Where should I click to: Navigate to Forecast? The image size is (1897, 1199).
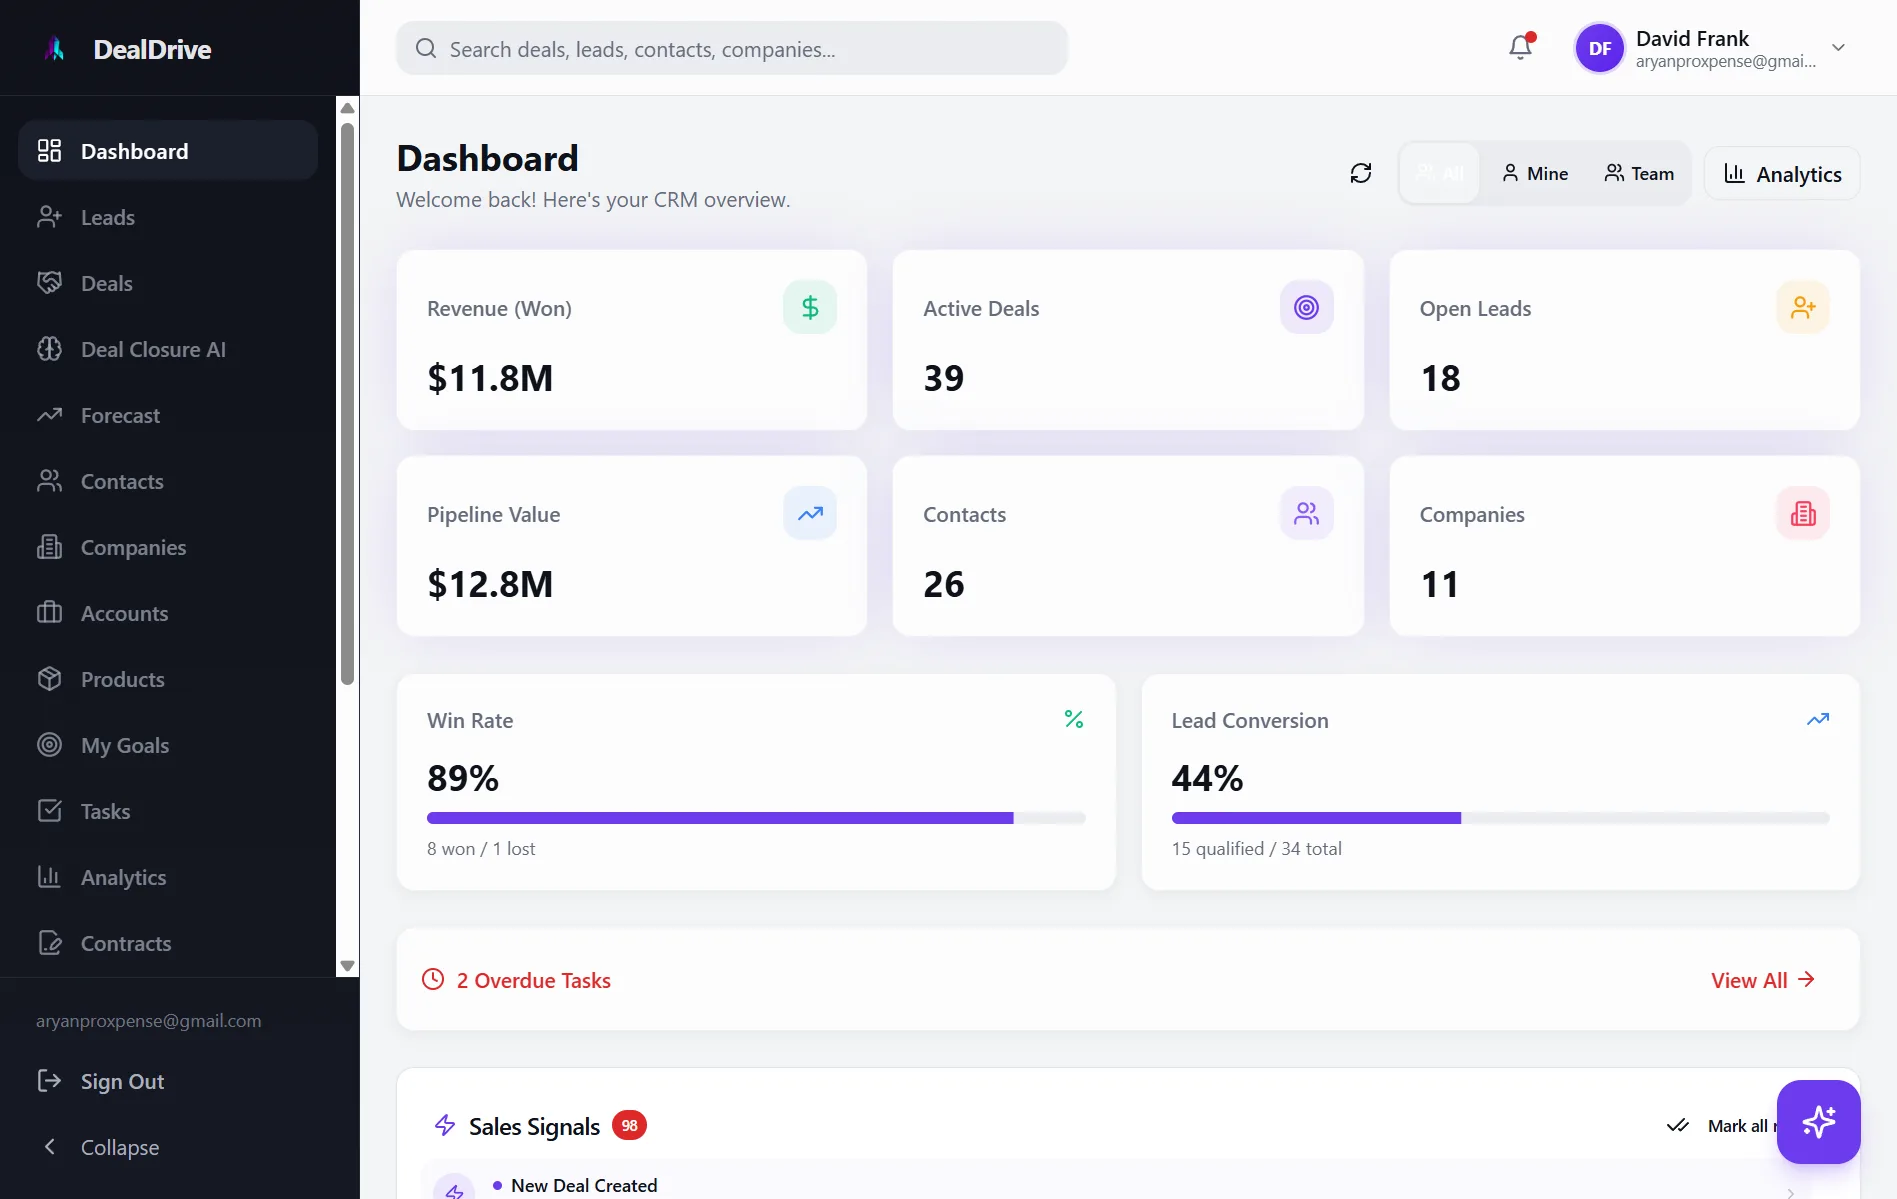click(x=168, y=414)
